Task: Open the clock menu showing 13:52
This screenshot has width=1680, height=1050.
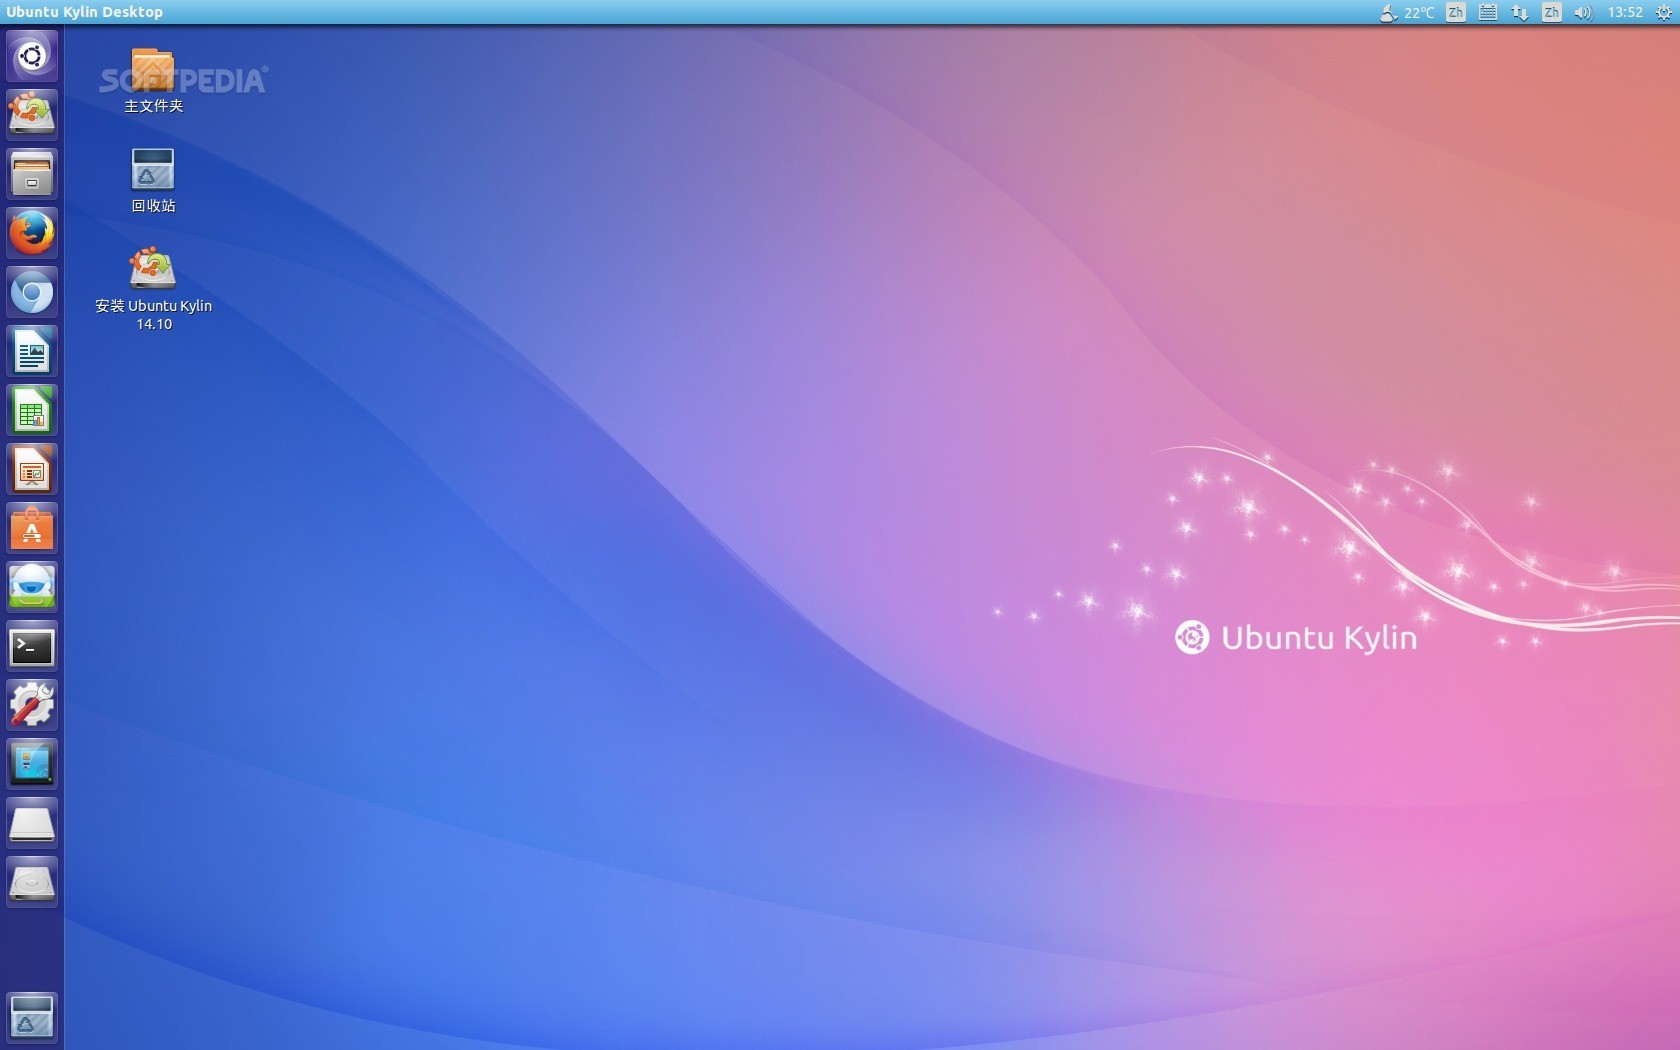Action: click(1625, 12)
